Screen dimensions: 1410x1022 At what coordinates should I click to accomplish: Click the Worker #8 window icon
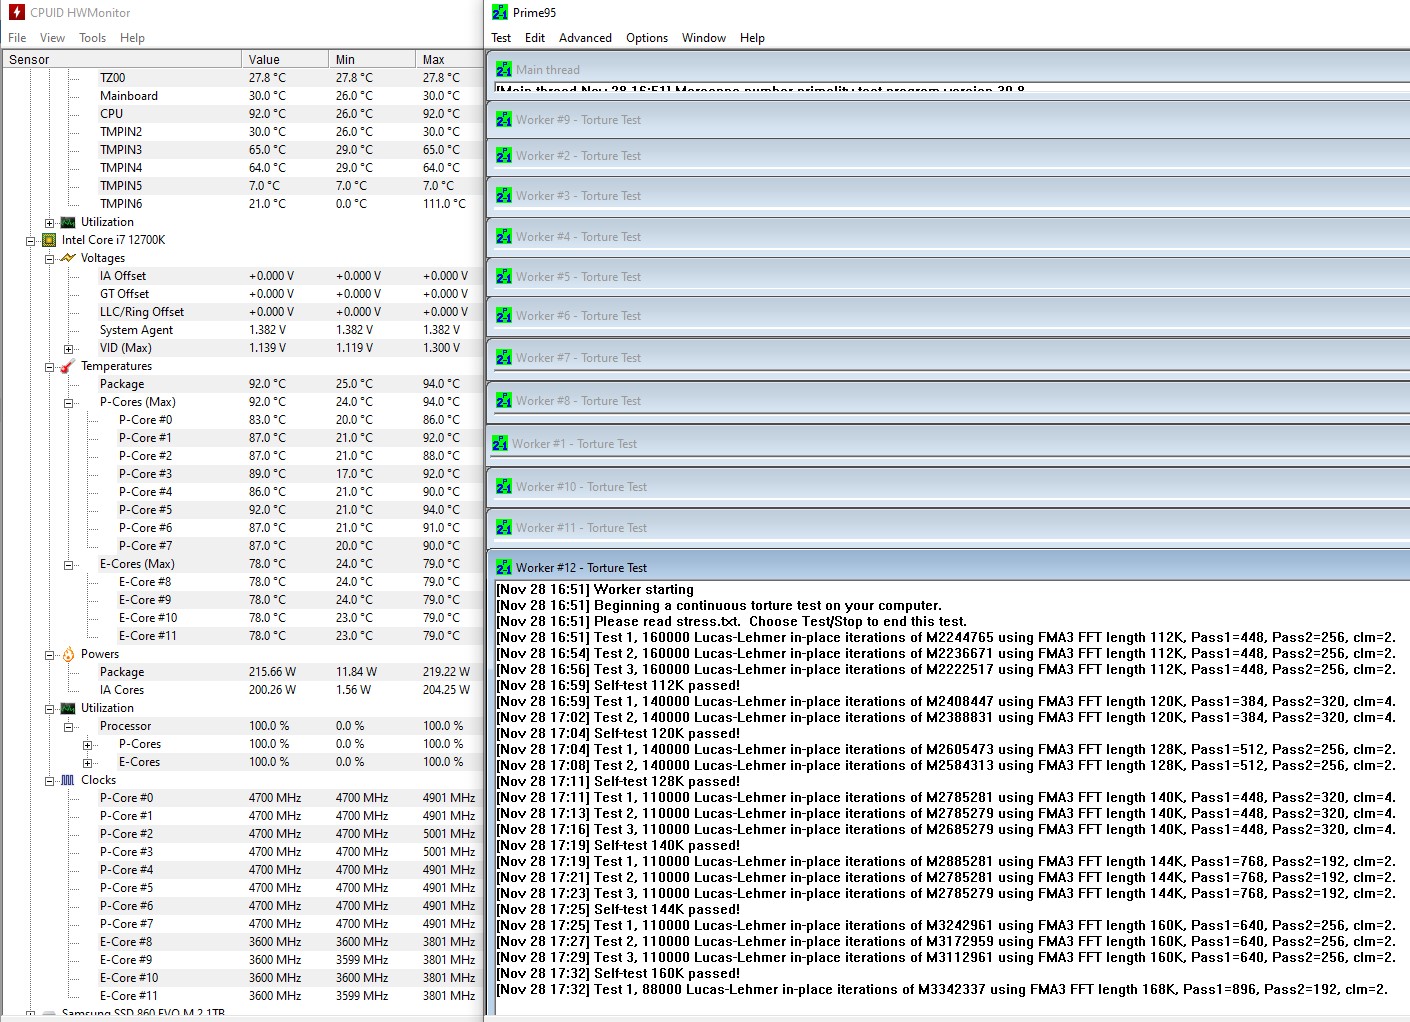(x=504, y=401)
